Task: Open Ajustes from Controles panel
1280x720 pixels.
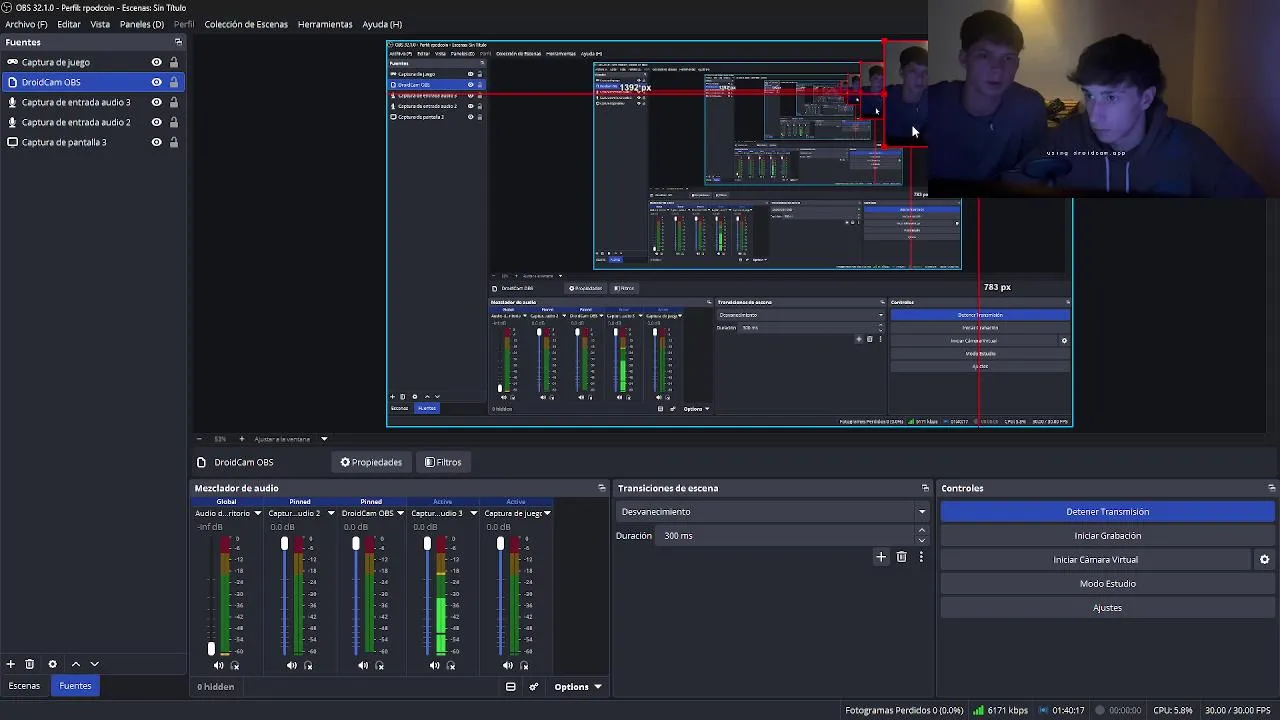Action: [1107, 608]
